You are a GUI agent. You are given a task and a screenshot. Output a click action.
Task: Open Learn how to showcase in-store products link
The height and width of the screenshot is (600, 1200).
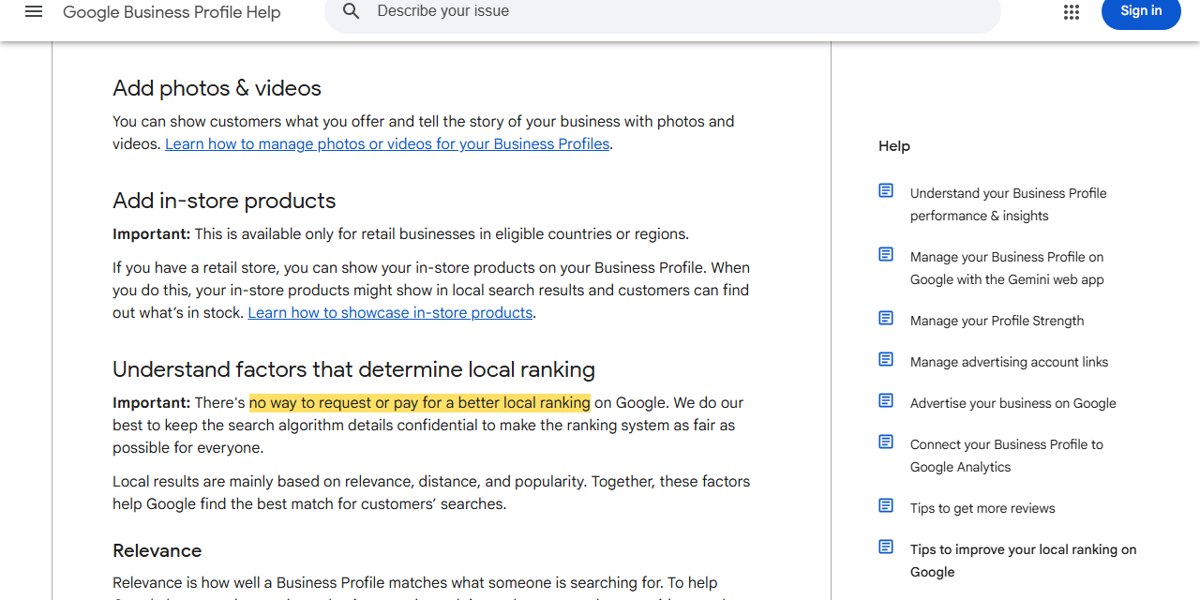tap(390, 313)
